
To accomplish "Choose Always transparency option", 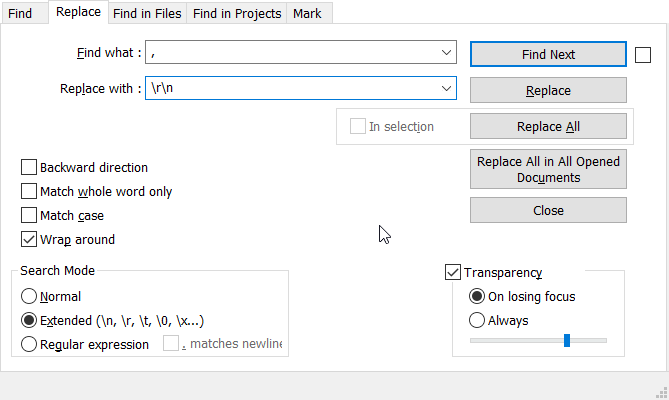I will point(477,321).
